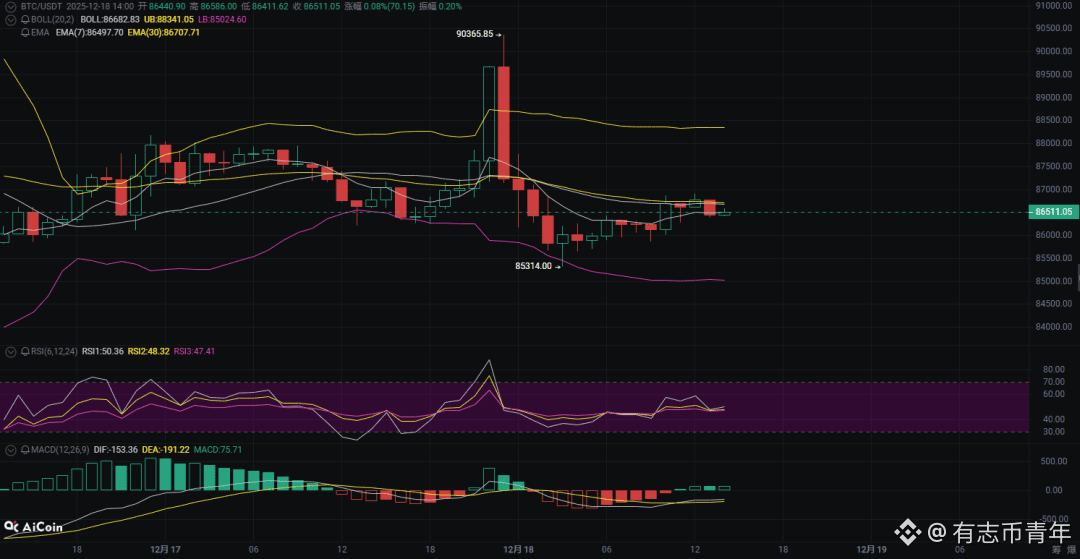
Task: Click the RSI1:50.36 value
Action: 103,352
